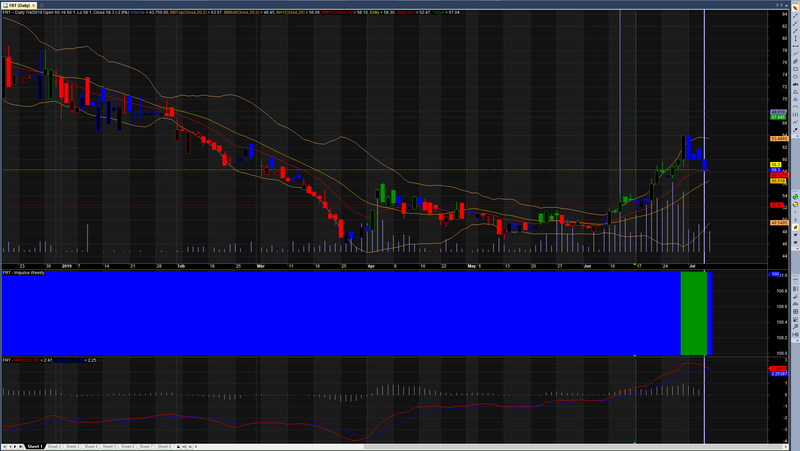Click the 67.045 green price label
Screen dimensions: 800x451
pos(778,117)
